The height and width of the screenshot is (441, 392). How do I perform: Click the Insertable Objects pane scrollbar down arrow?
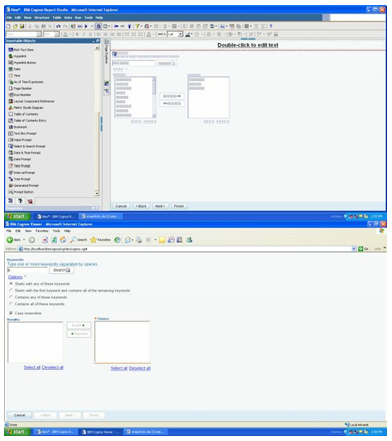coord(97,193)
